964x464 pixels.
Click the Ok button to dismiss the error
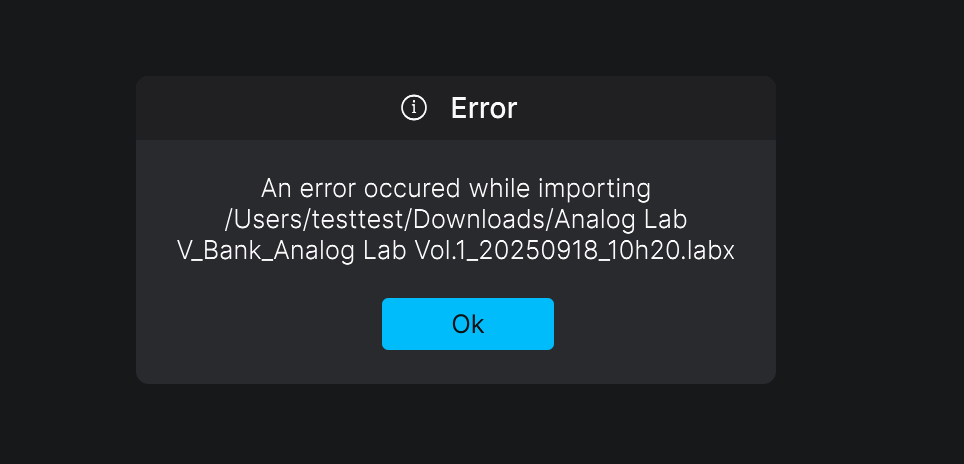click(467, 324)
